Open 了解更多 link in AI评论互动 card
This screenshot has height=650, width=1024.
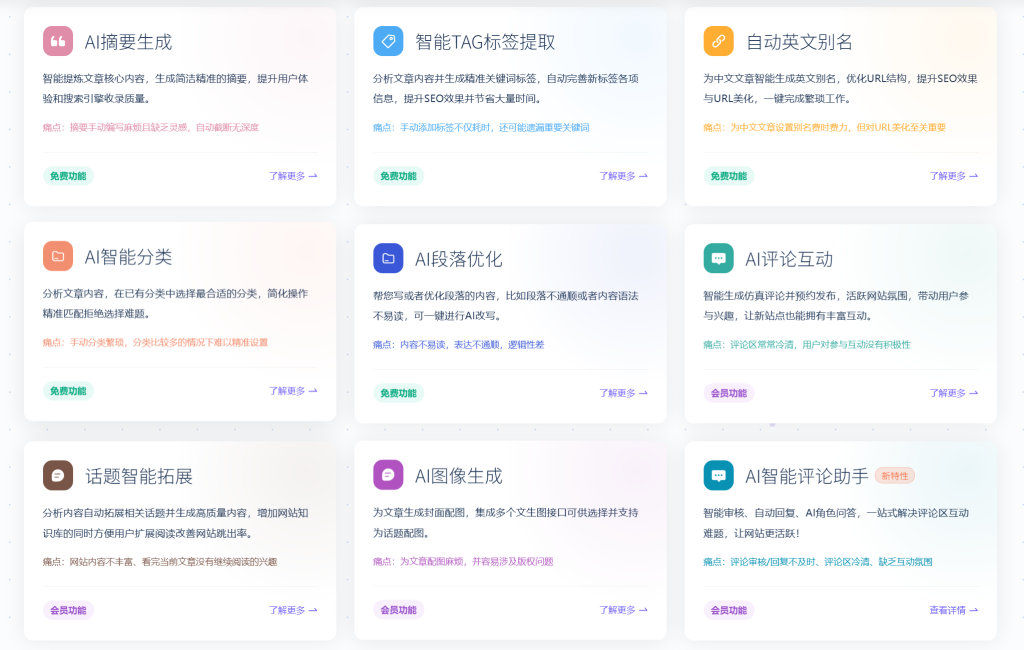953,393
